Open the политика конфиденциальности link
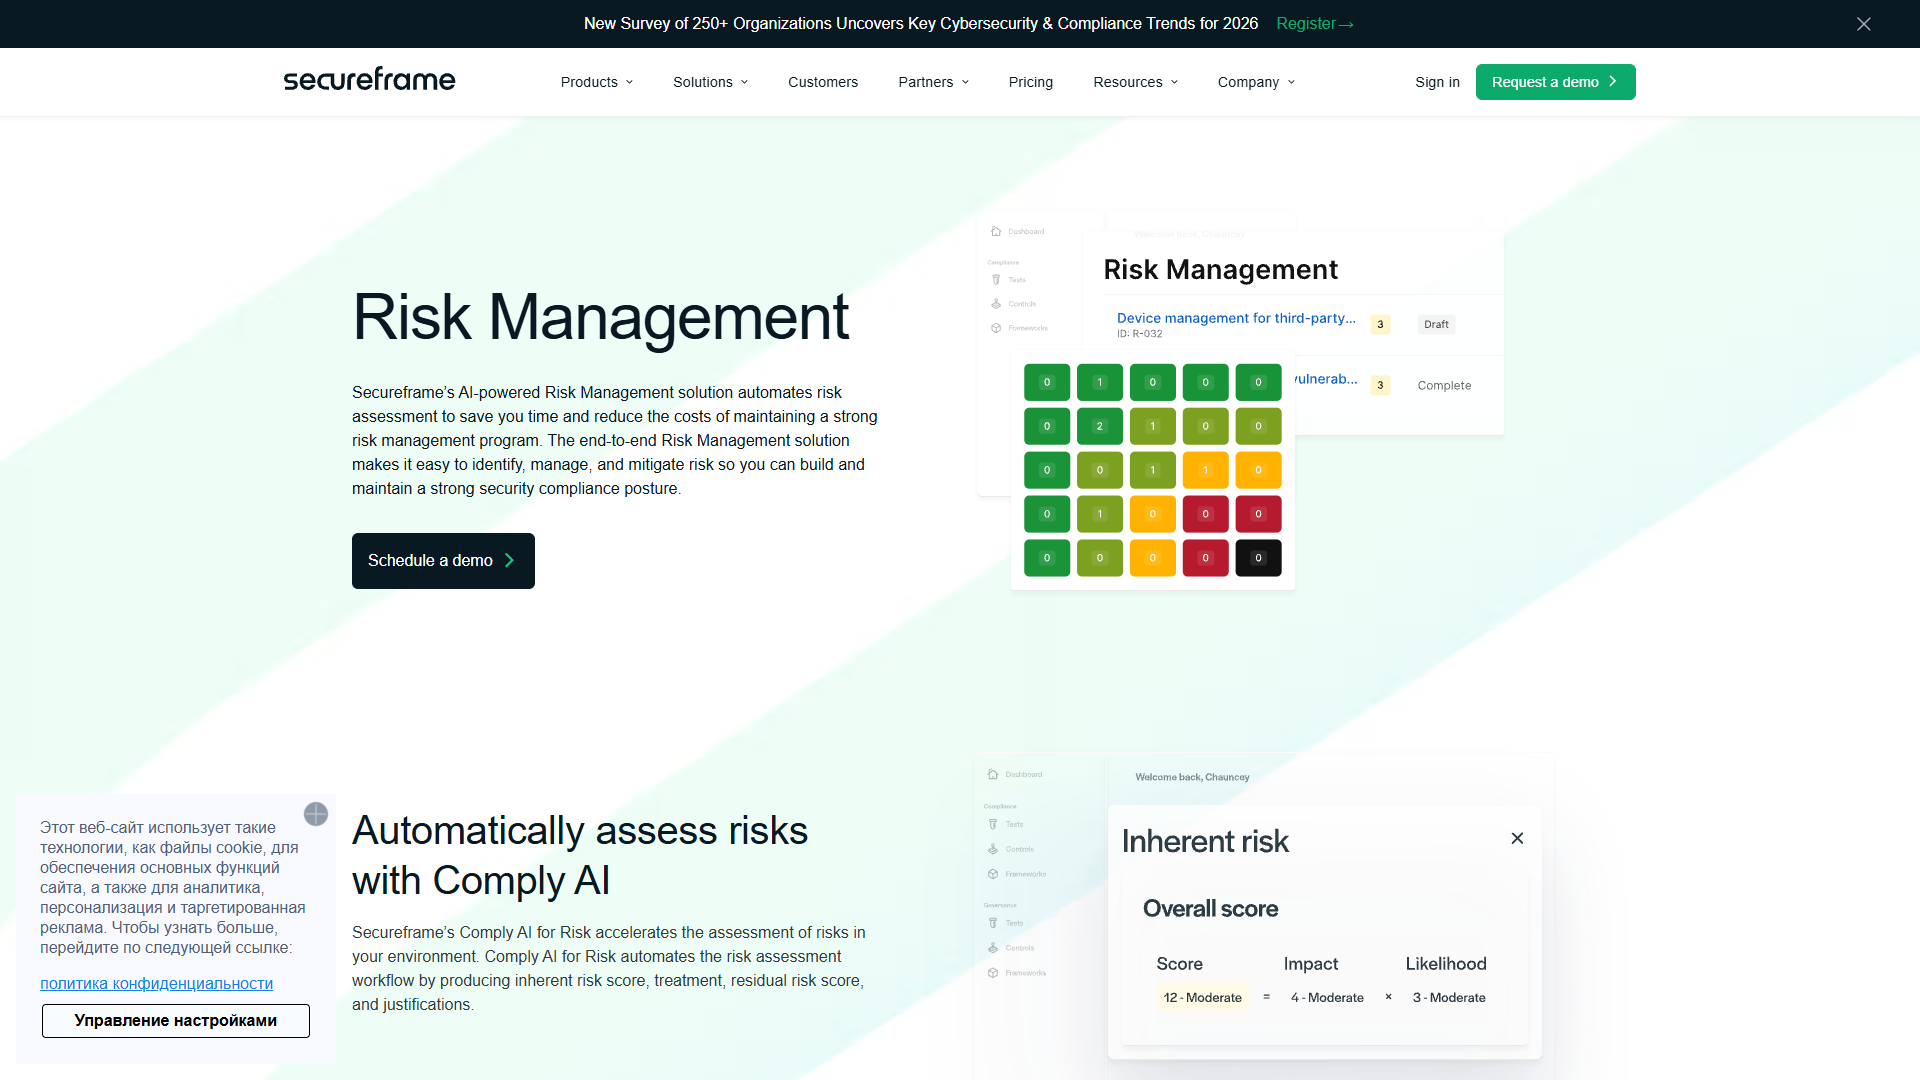This screenshot has width=1920, height=1080. (x=157, y=984)
